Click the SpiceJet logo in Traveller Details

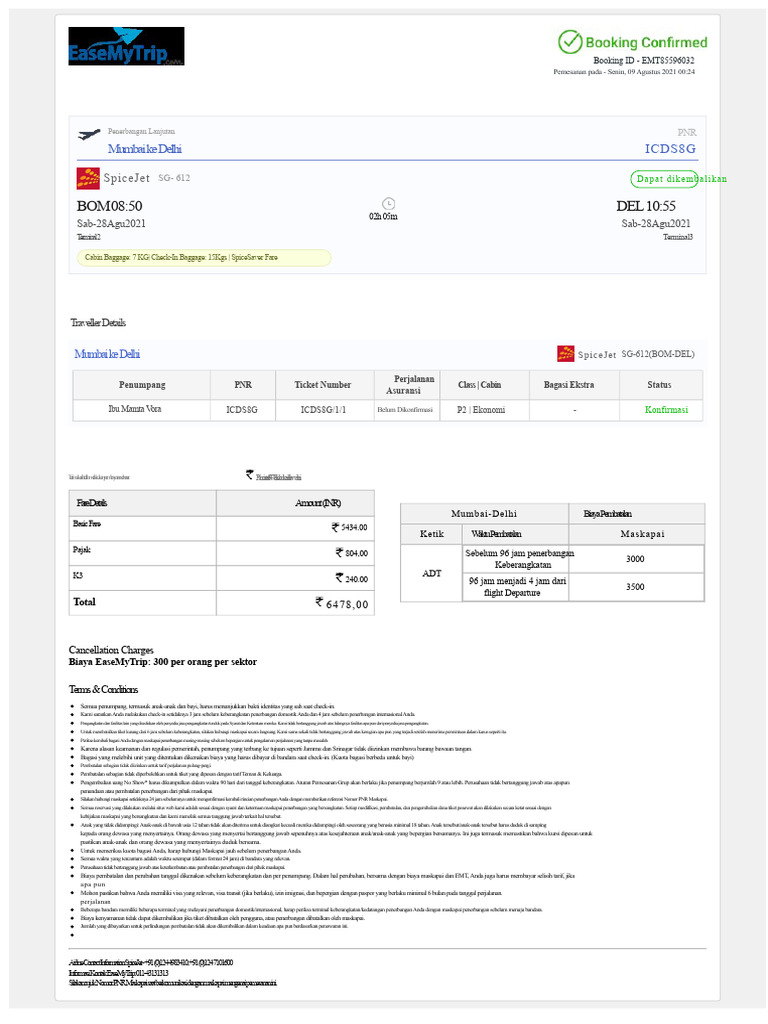point(566,354)
